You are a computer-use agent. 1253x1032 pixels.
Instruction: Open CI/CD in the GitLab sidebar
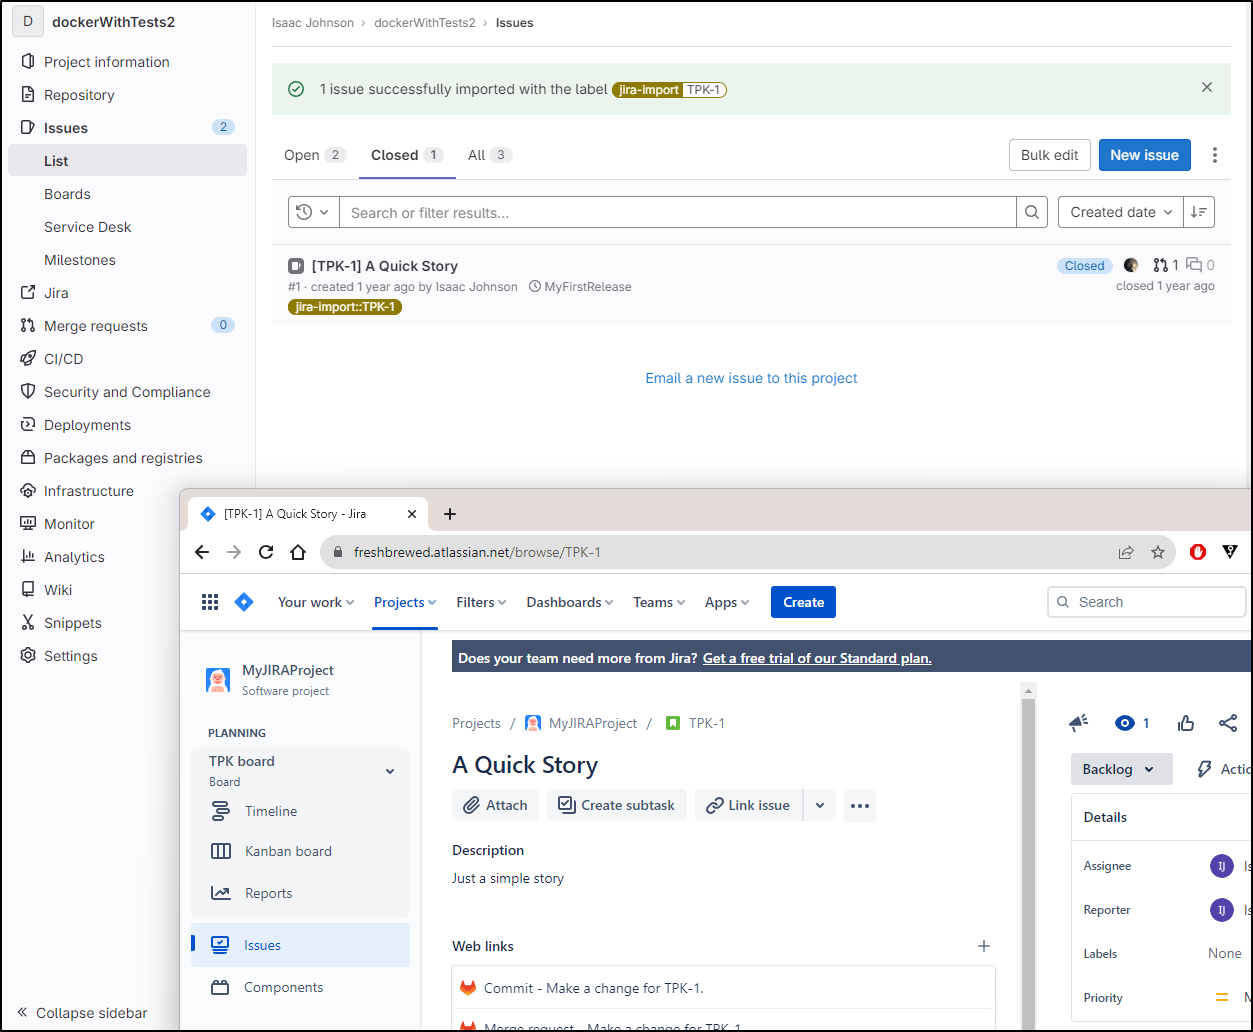tap(127, 359)
